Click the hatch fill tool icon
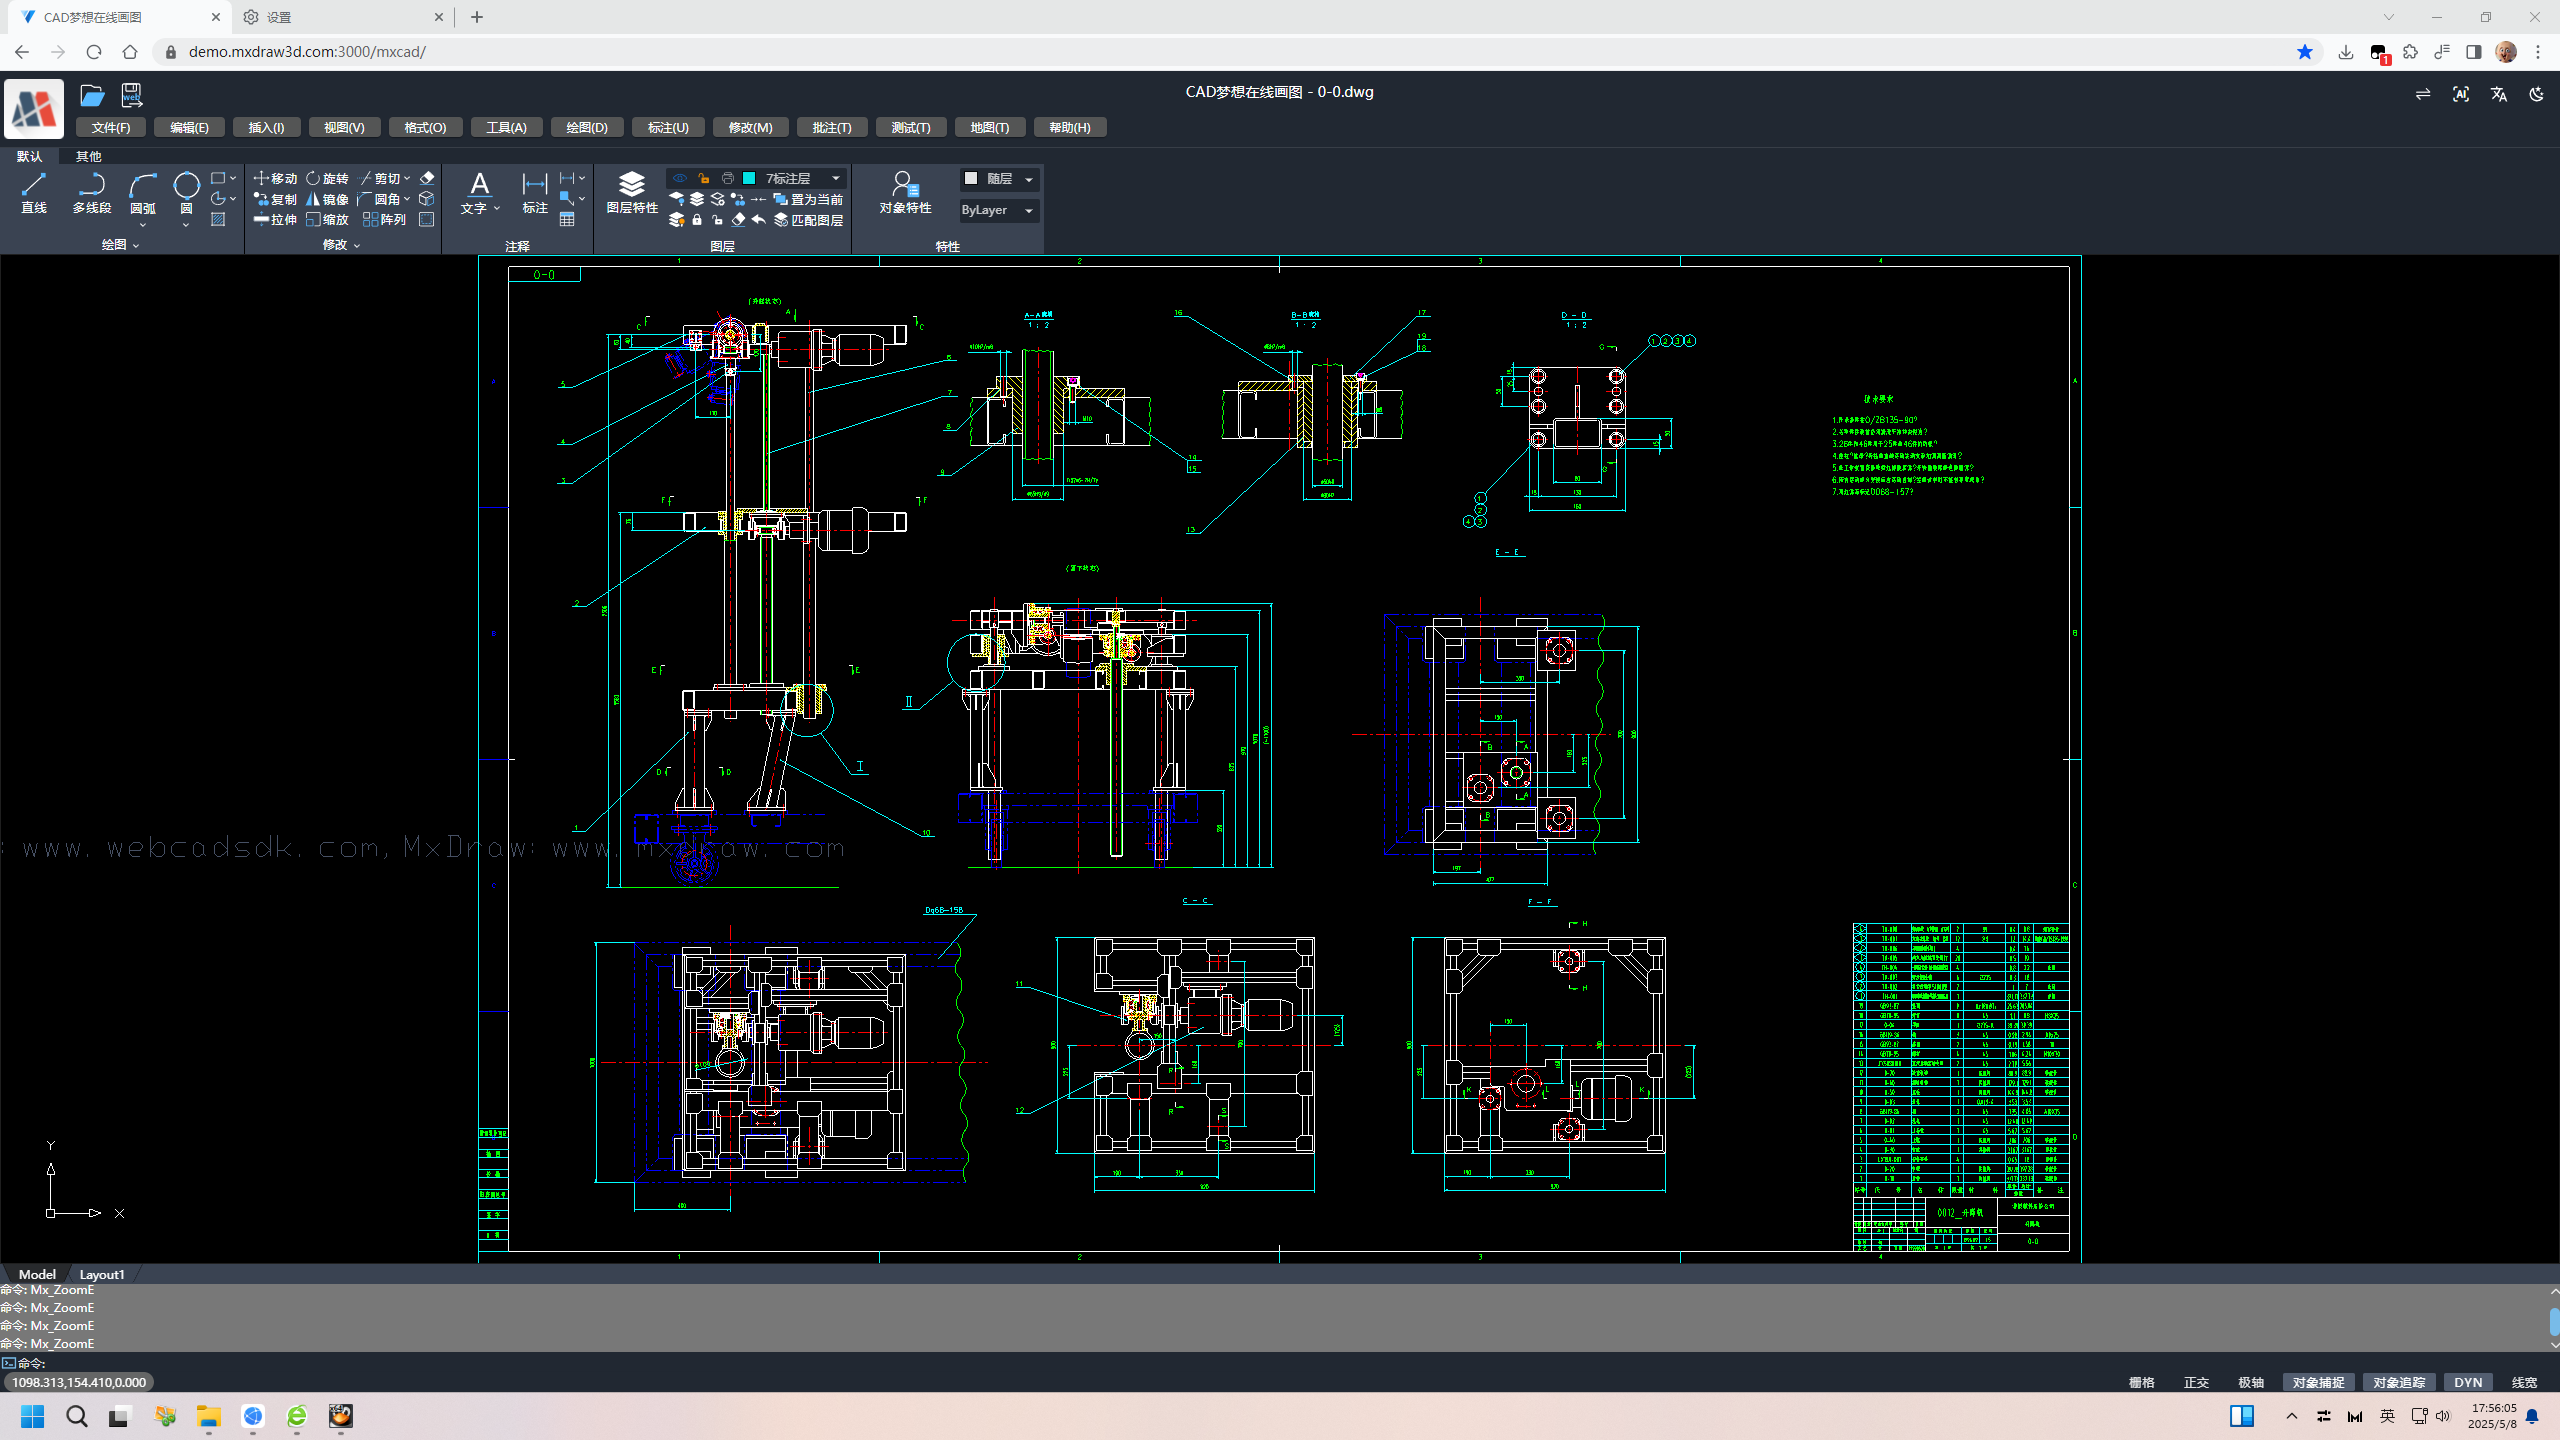The width and height of the screenshot is (2560, 1440). pos(218,220)
